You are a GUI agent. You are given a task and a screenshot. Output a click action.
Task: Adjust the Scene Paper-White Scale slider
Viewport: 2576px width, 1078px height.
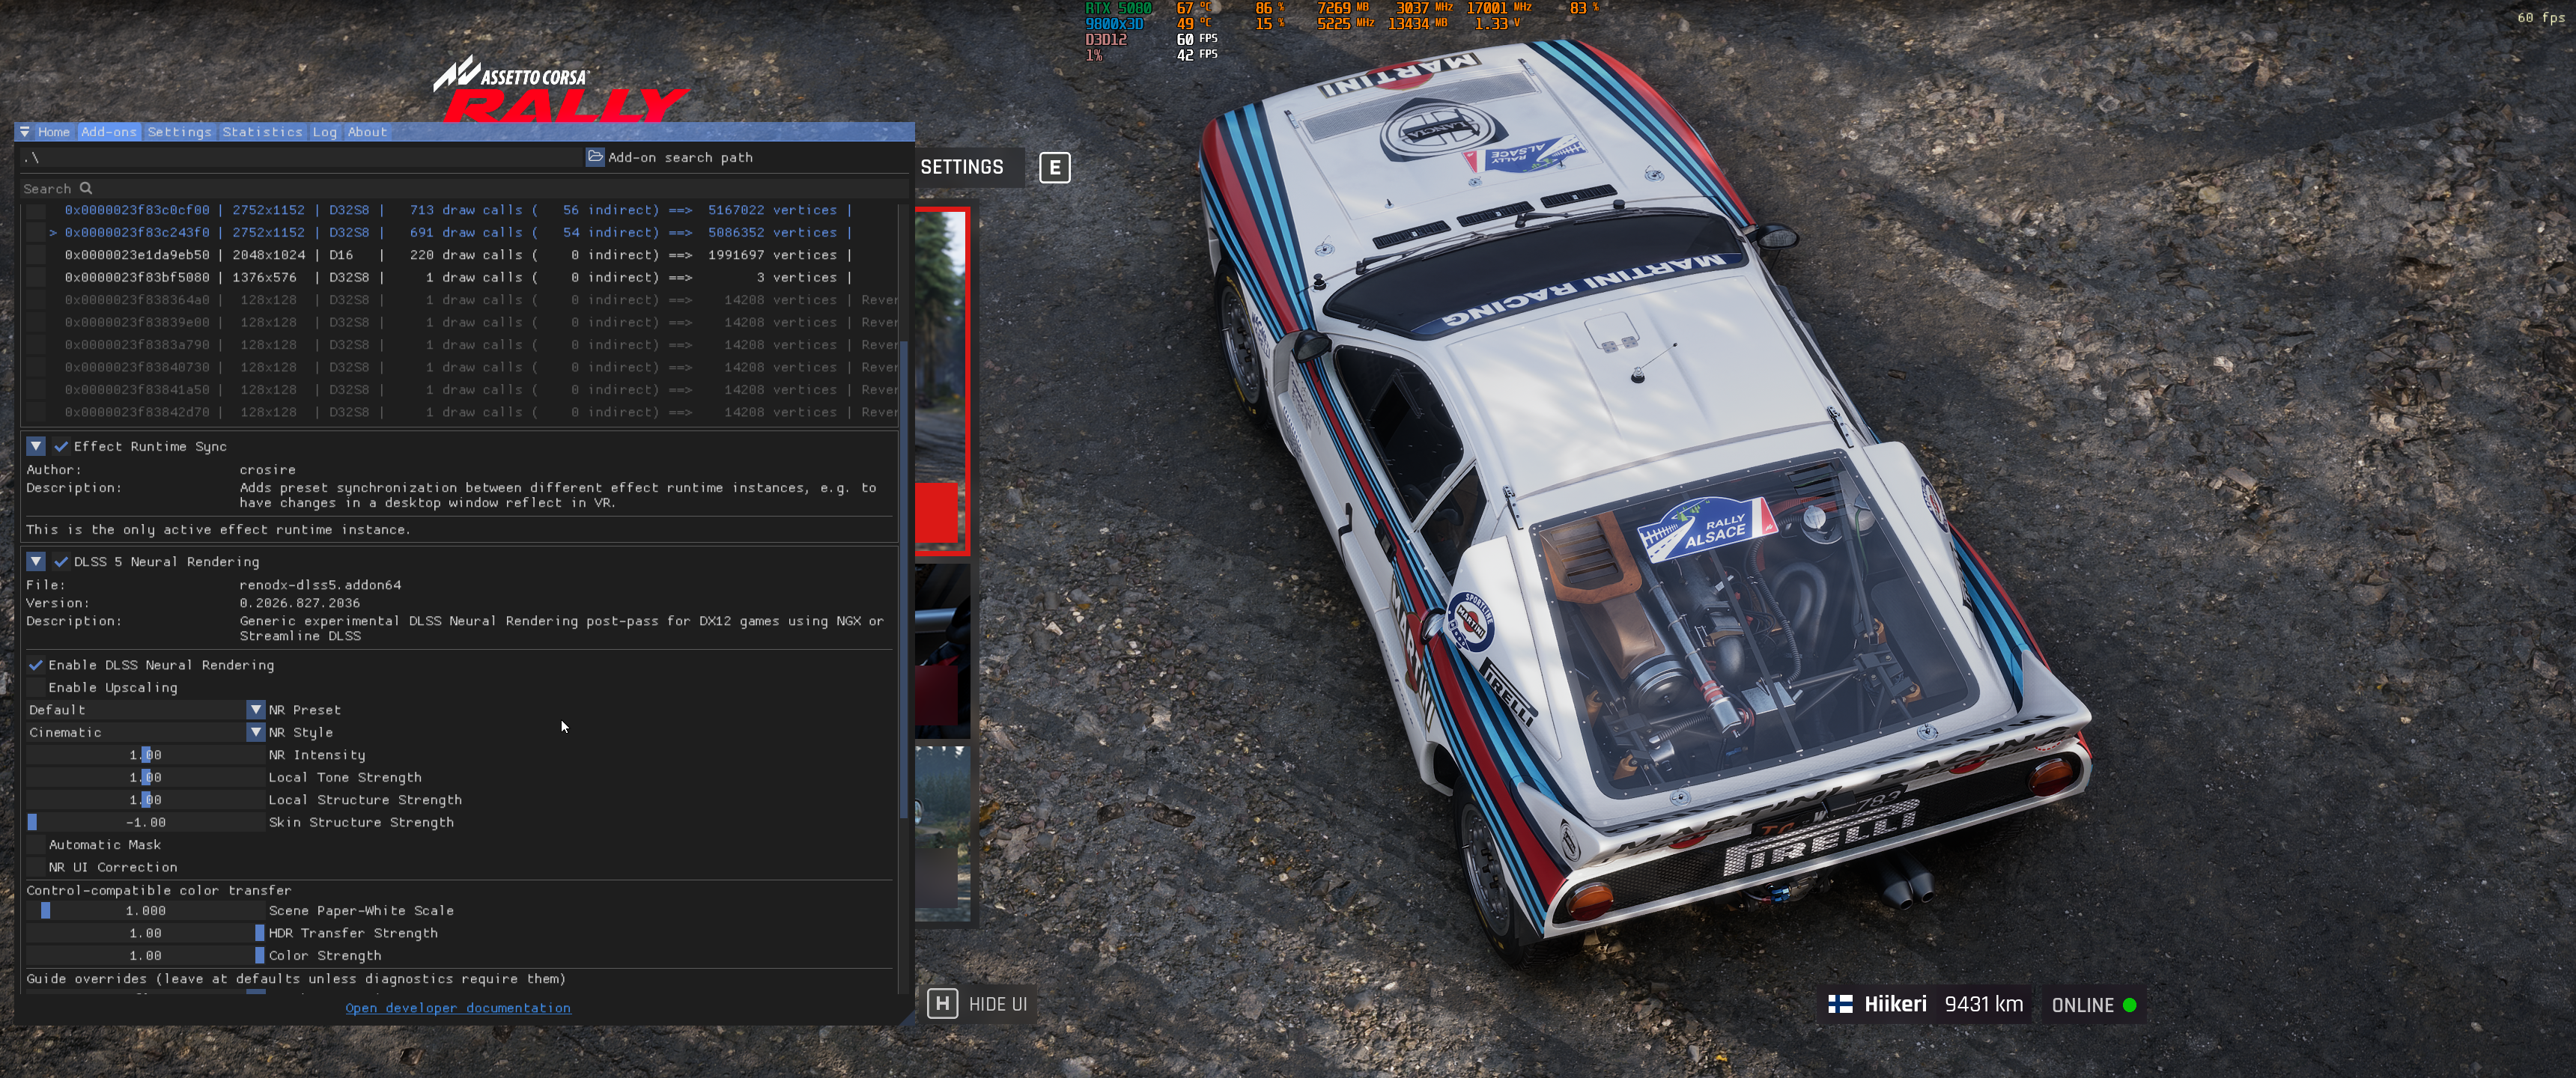(146, 911)
